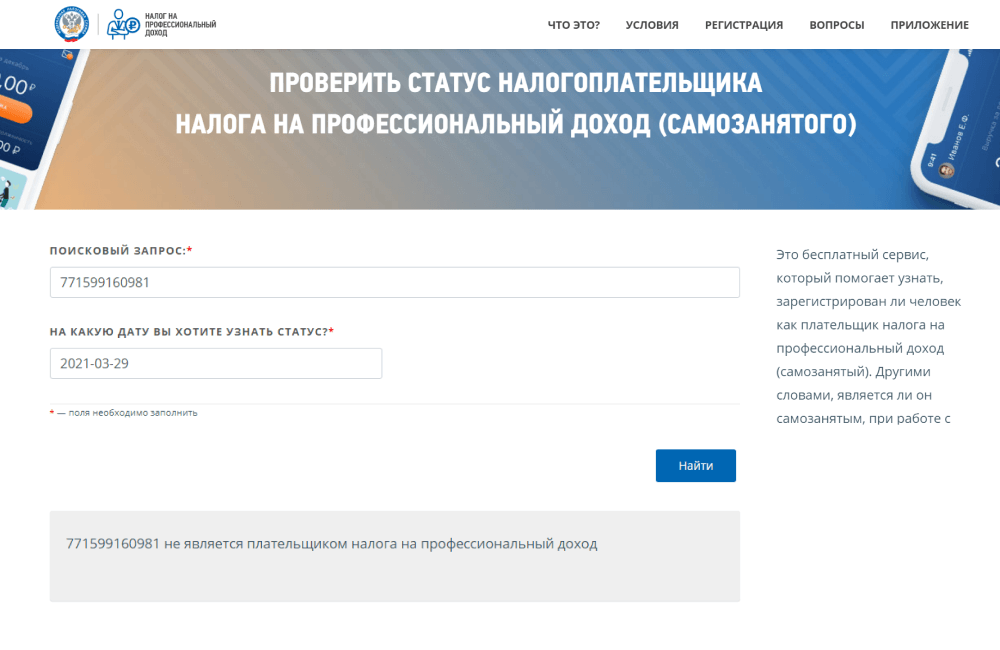The image size is (1000, 650).
Task: Select the INN number 771599160981 in the field
Action: (110, 282)
